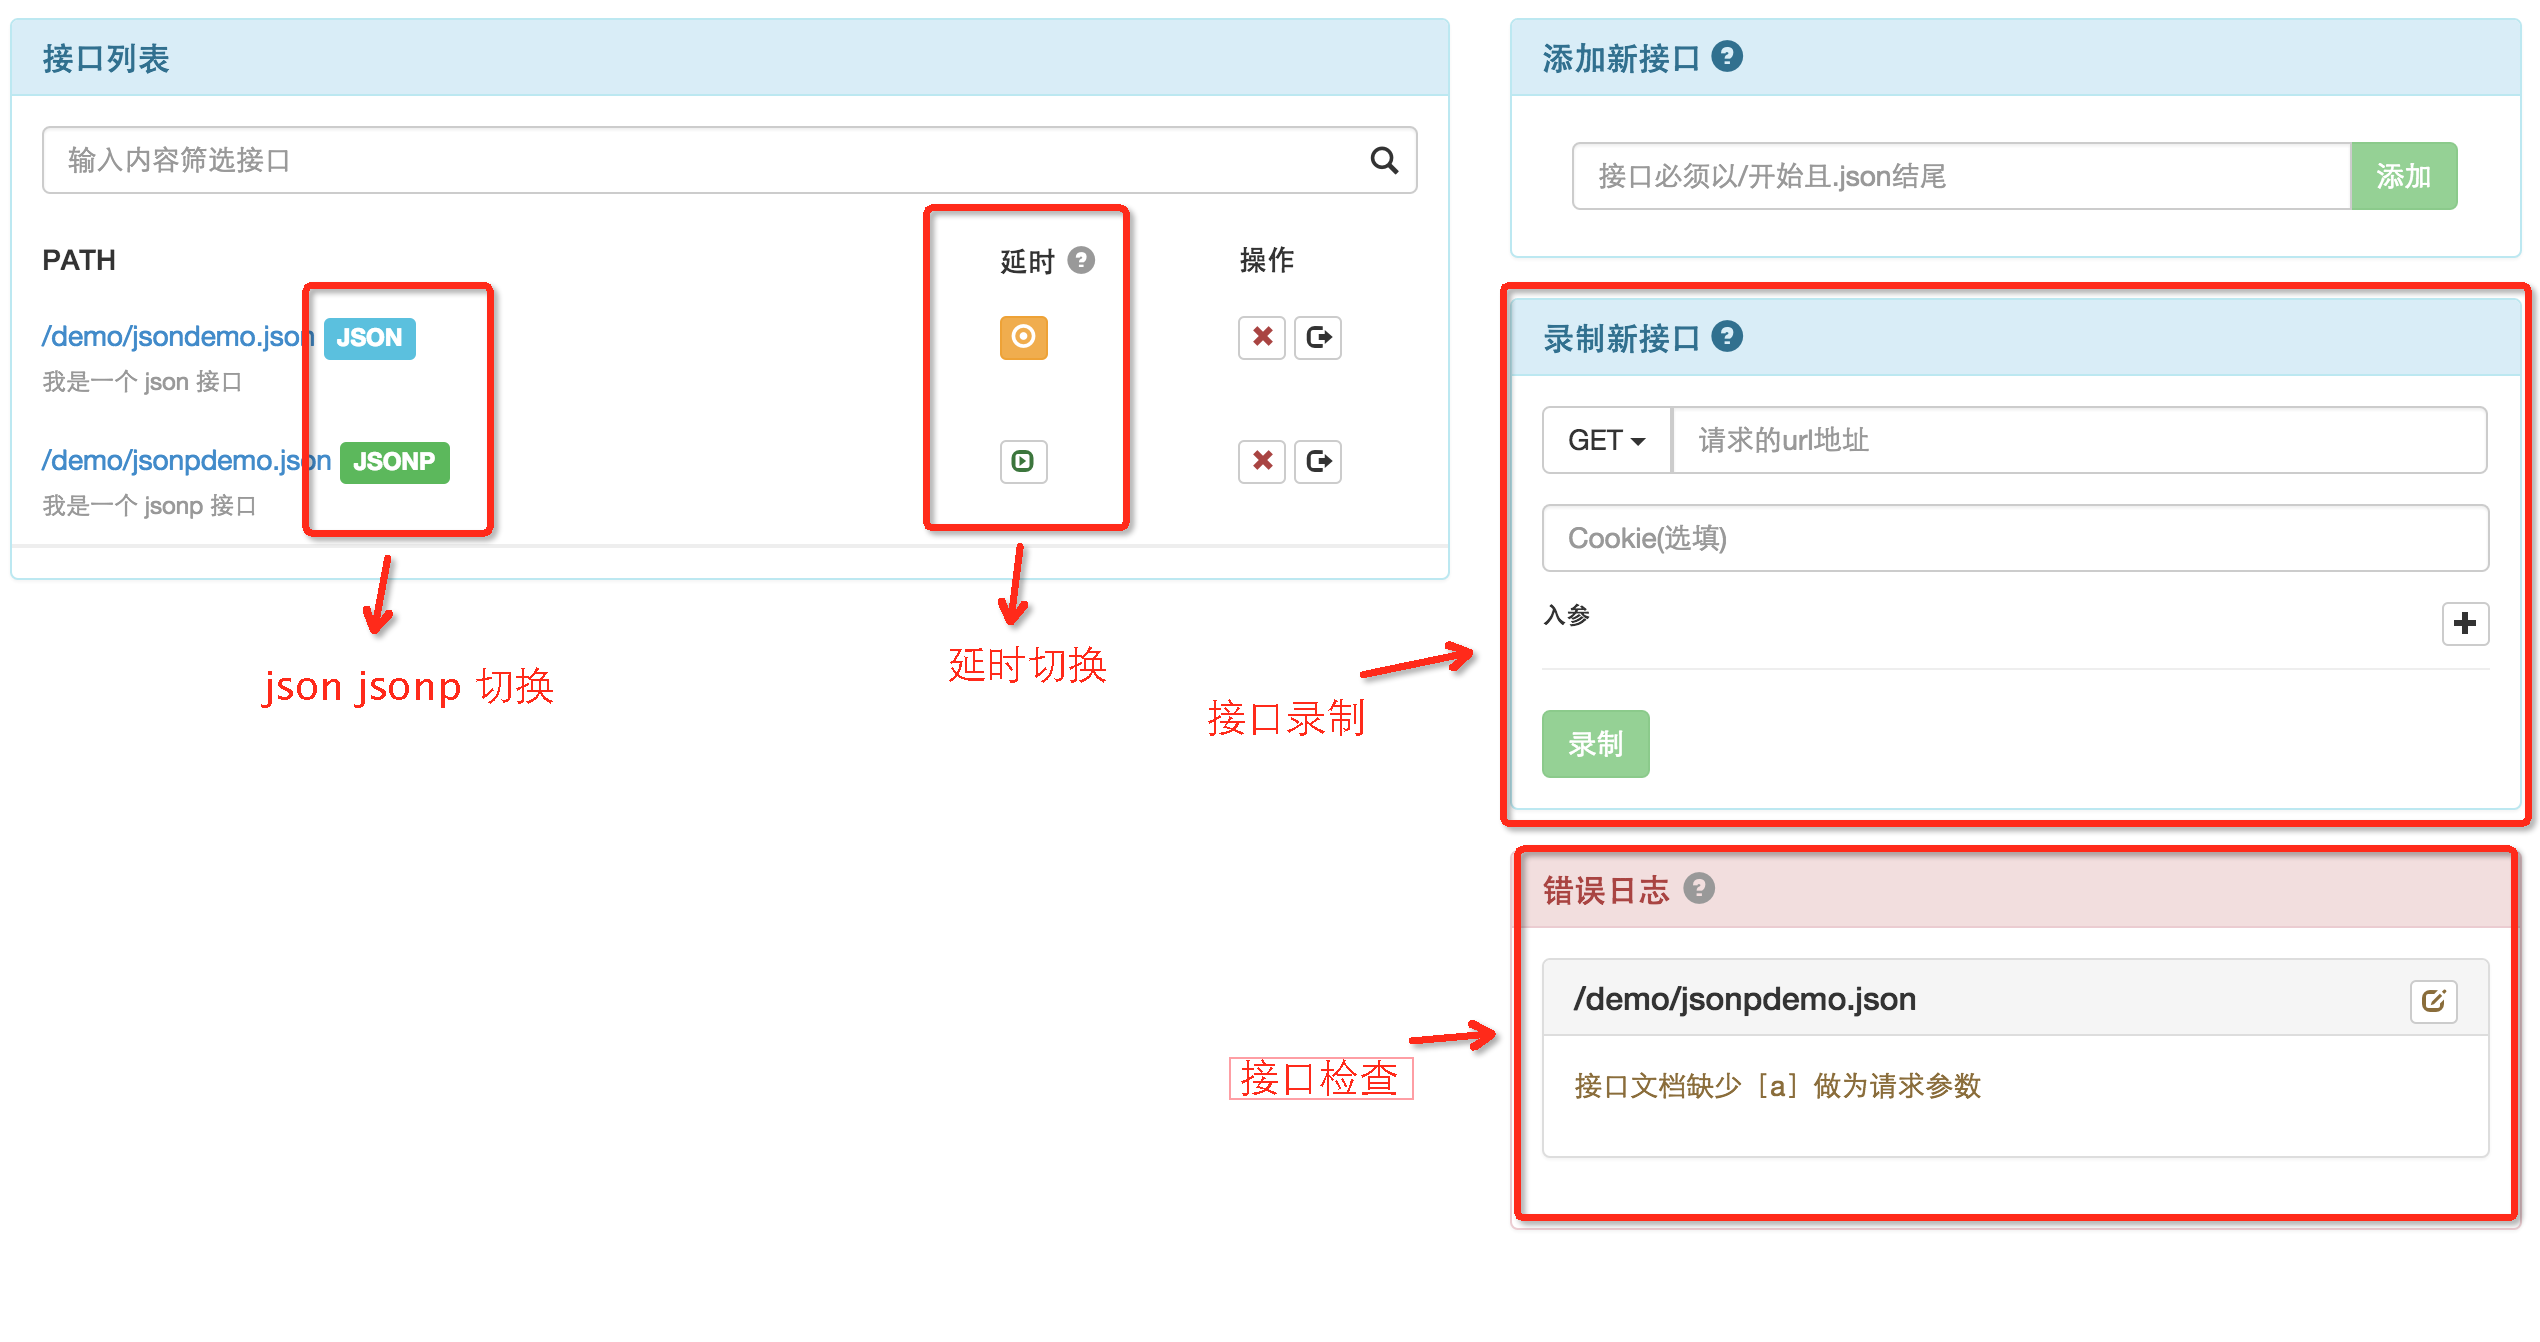2540x1342 pixels.
Task: Click help icon beside 错误日志 title
Action: (x=1698, y=888)
